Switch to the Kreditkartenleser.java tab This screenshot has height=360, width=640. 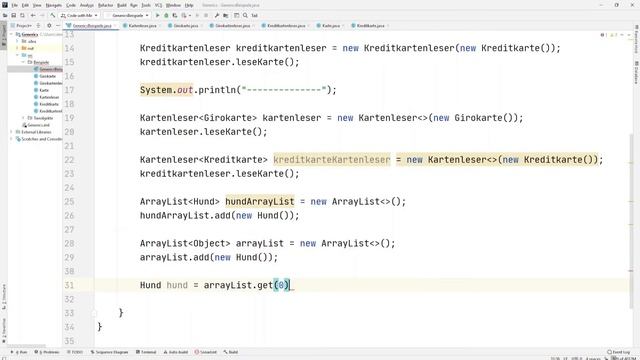pos(285,26)
